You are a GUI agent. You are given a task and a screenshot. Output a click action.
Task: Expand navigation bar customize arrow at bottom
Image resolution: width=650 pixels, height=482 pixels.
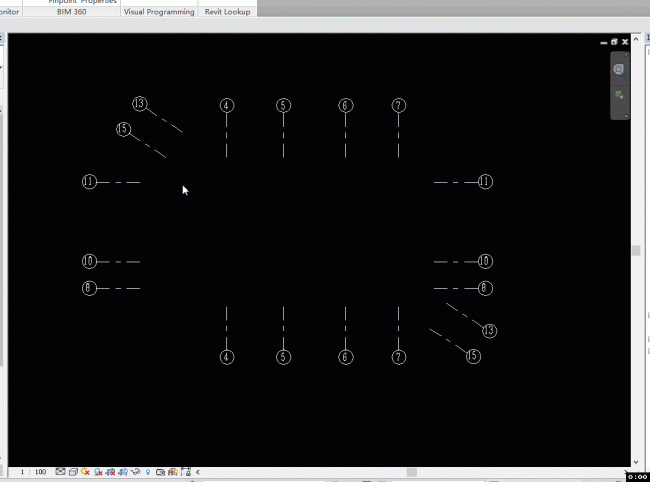[x=626, y=115]
